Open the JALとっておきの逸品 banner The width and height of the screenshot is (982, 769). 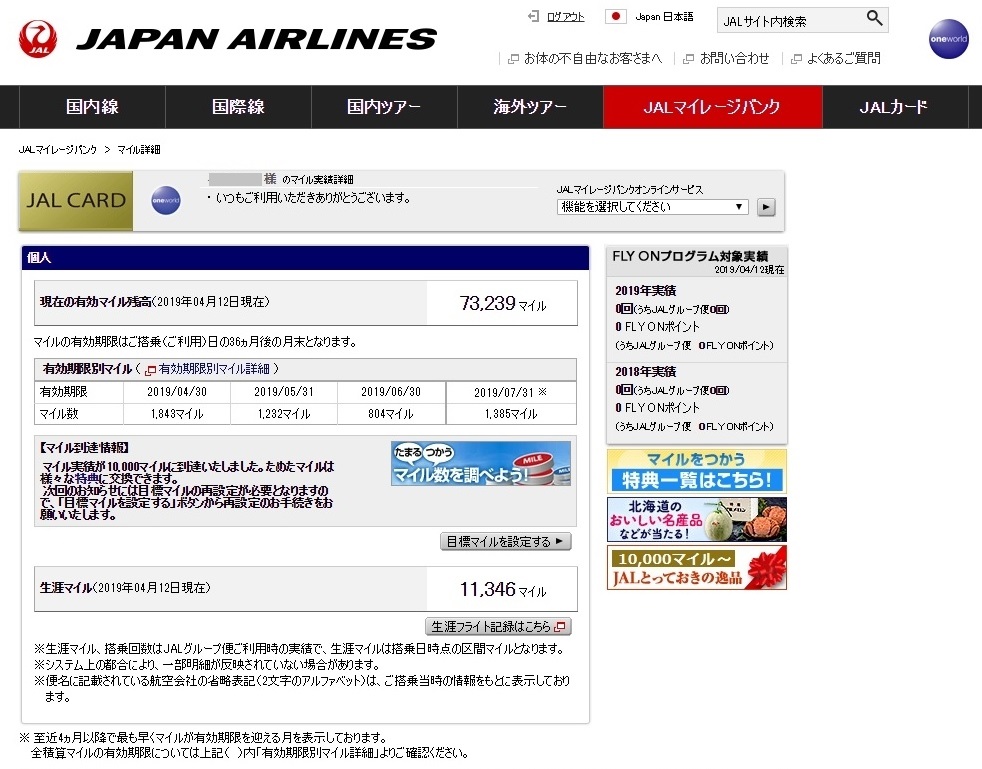[x=696, y=567]
